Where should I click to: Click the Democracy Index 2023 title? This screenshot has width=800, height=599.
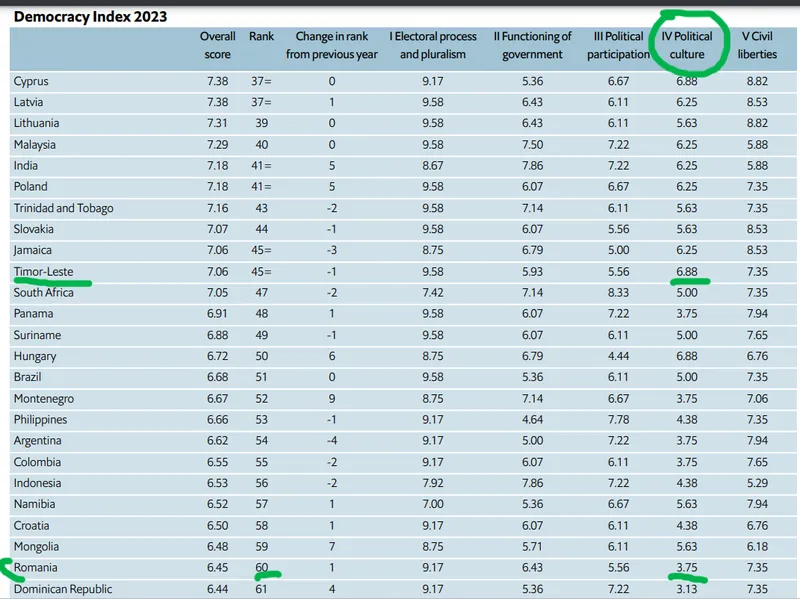tap(90, 16)
